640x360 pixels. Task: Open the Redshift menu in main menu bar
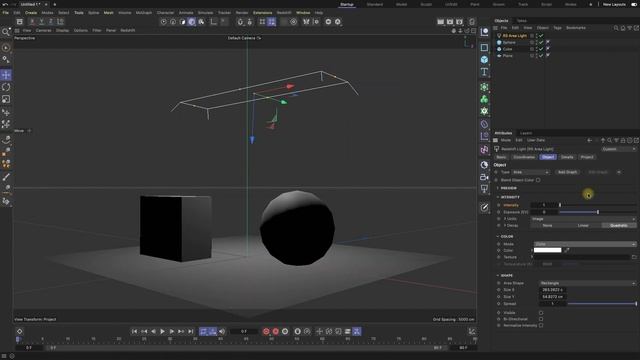[284, 13]
